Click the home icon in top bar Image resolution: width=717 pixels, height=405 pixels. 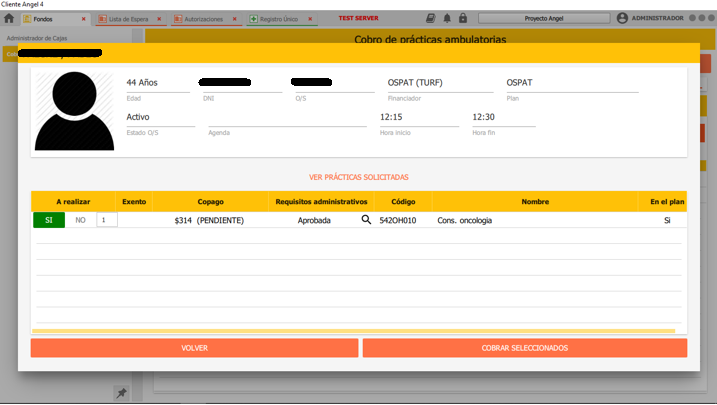click(9, 19)
